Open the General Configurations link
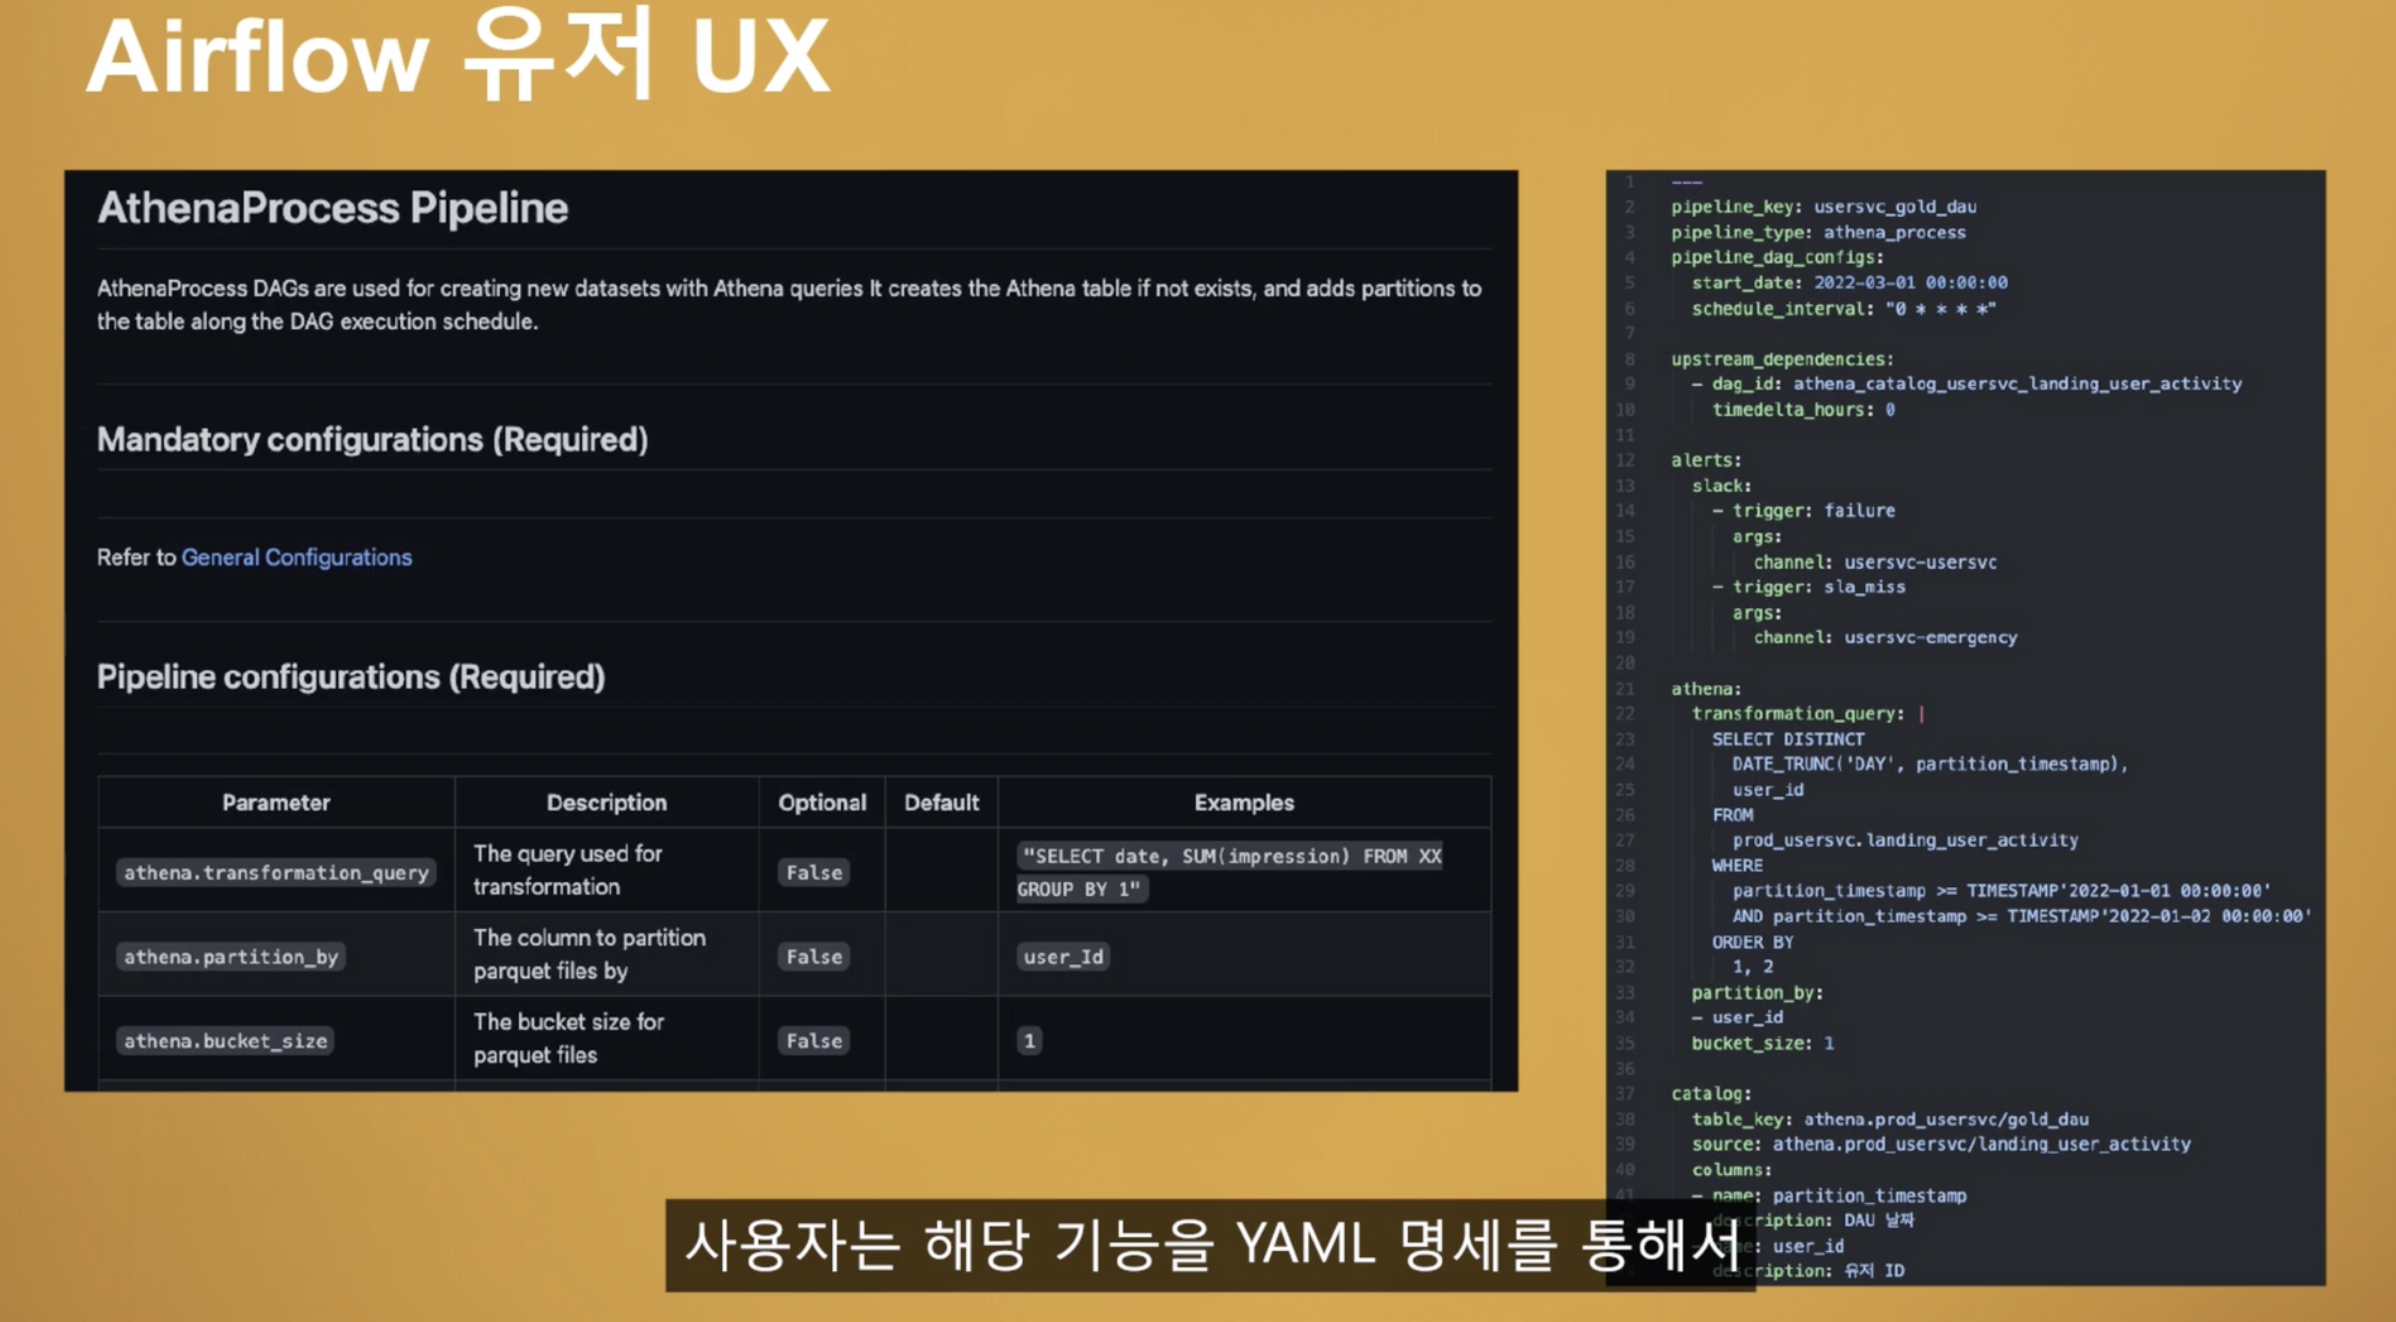Viewport: 2396px width, 1322px height. (296, 557)
